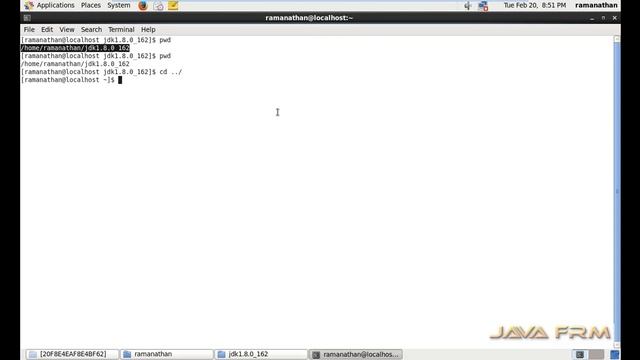Image resolution: width=640 pixels, height=360 pixels.
Task: Open the date and time clock
Action: [x=535, y=5]
